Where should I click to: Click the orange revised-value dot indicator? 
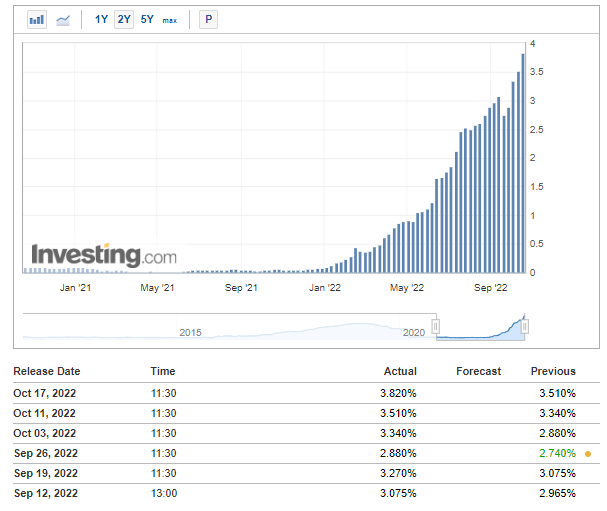pyautogui.click(x=588, y=454)
